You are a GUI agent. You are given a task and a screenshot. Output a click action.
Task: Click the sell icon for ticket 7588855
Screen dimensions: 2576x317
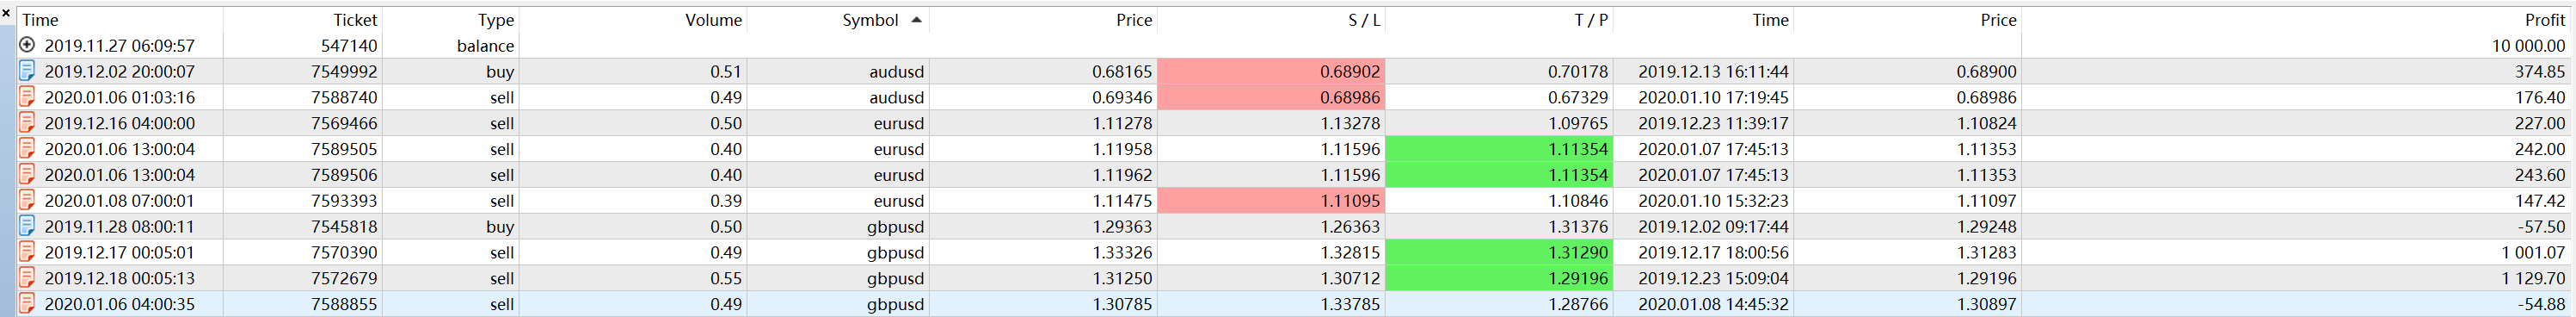pos(28,304)
